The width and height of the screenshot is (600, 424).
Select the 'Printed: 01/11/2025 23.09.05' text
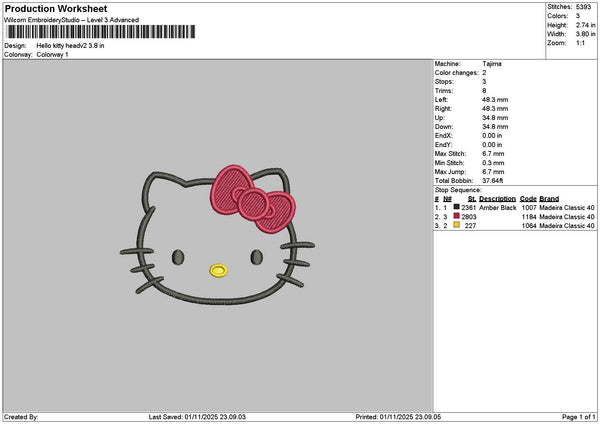point(398,417)
